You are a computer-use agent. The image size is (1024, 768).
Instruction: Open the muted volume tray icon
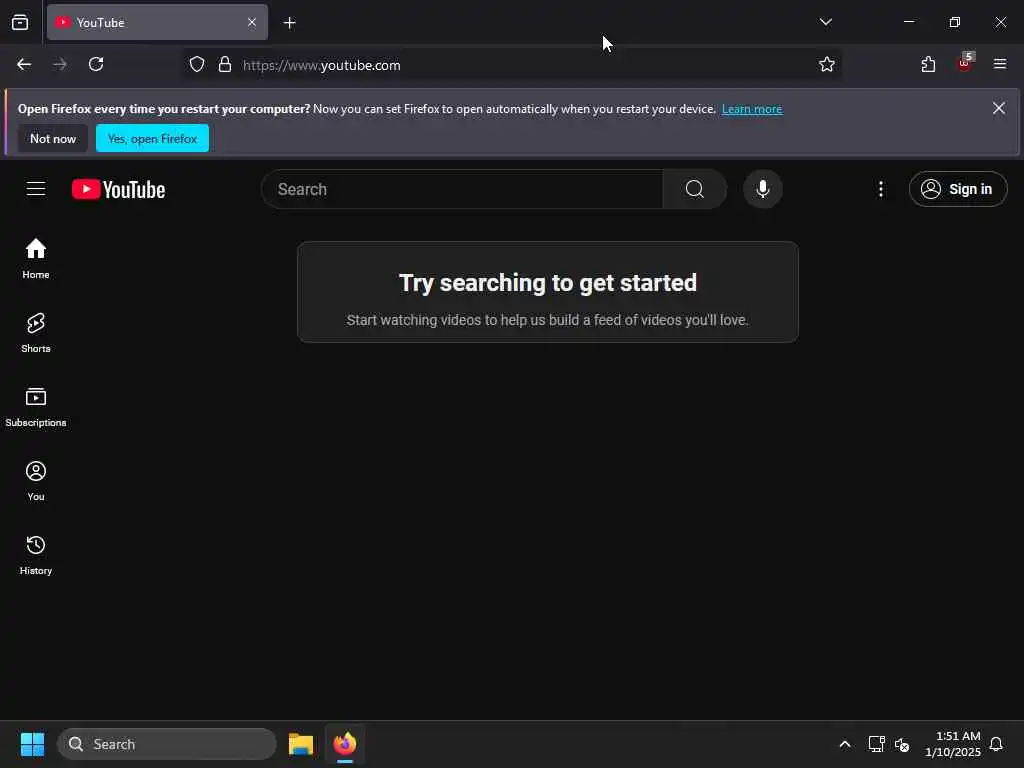[902, 744]
